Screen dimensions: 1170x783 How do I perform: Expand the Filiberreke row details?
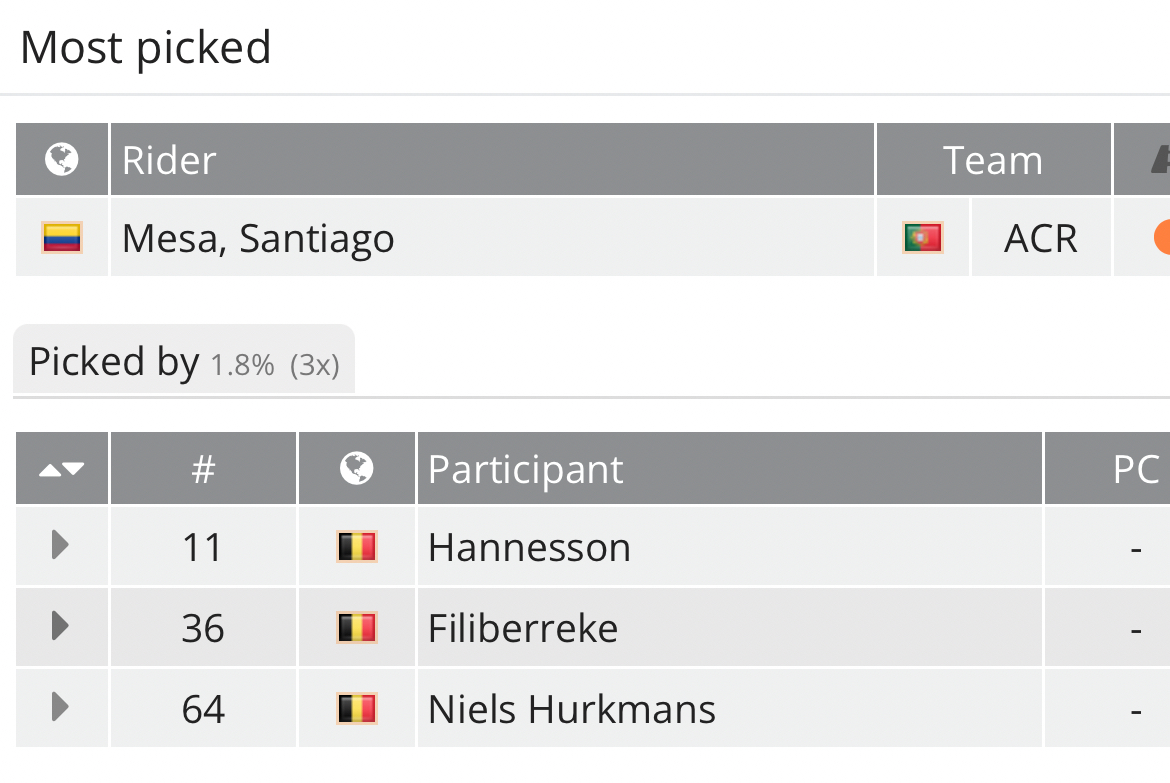tap(61, 627)
